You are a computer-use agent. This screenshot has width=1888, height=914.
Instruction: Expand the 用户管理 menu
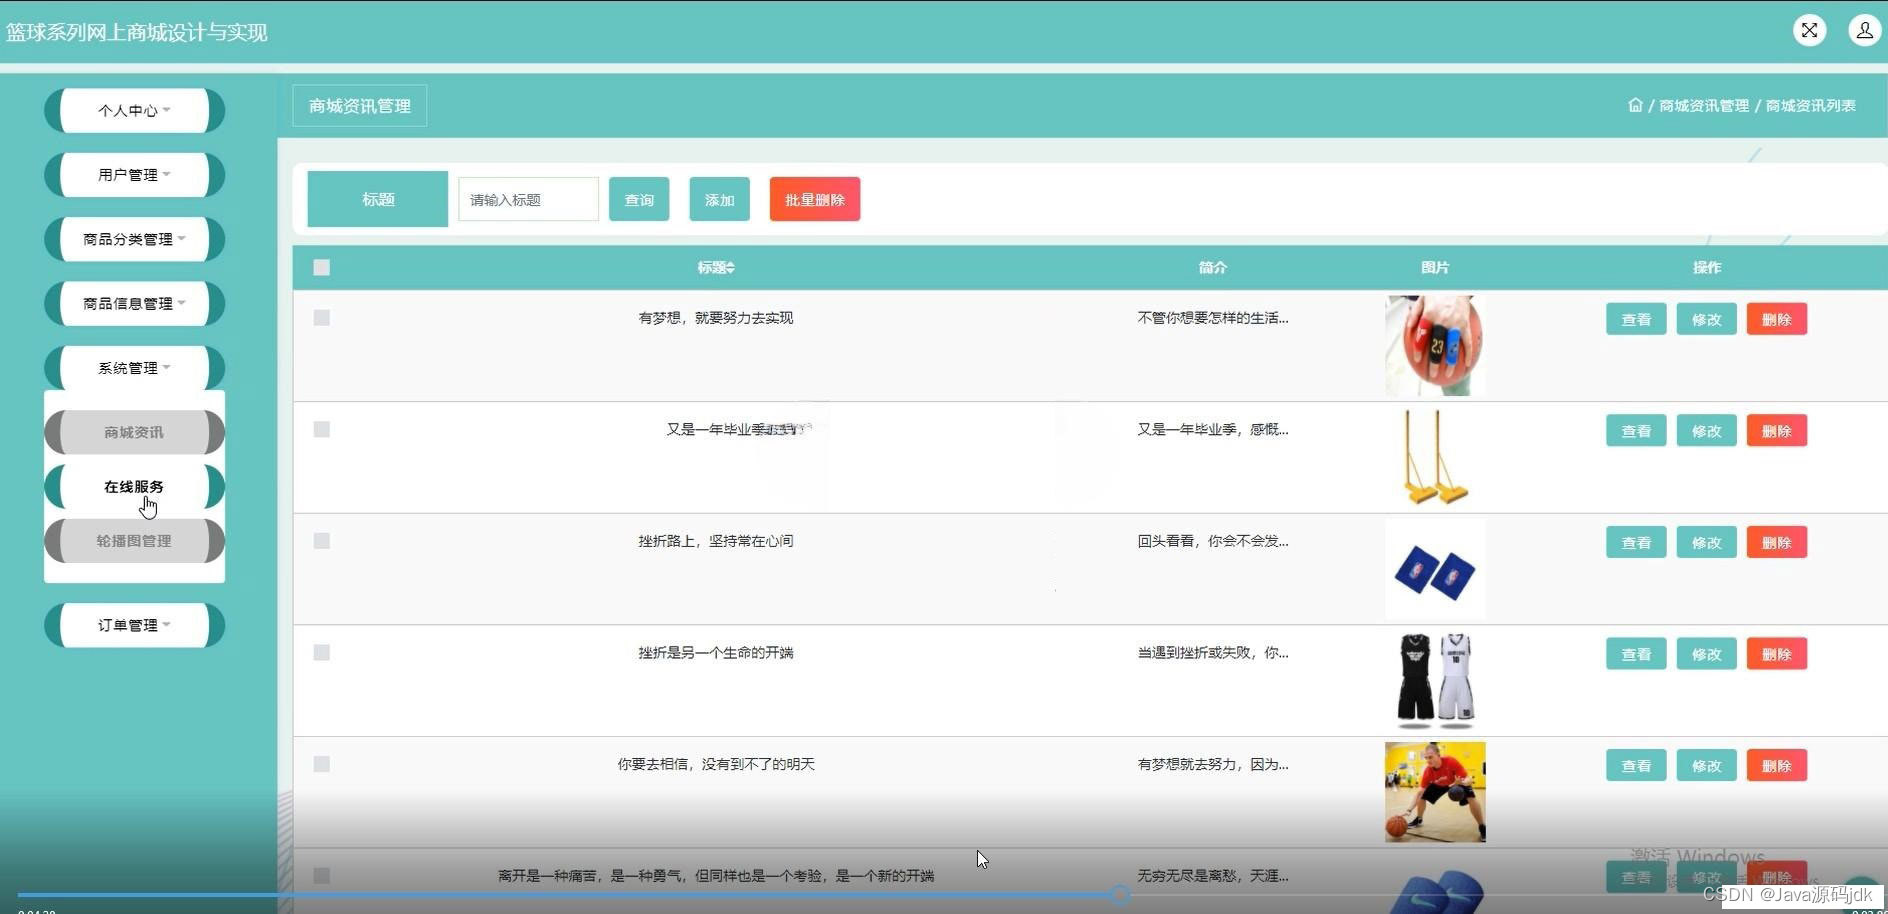[134, 175]
